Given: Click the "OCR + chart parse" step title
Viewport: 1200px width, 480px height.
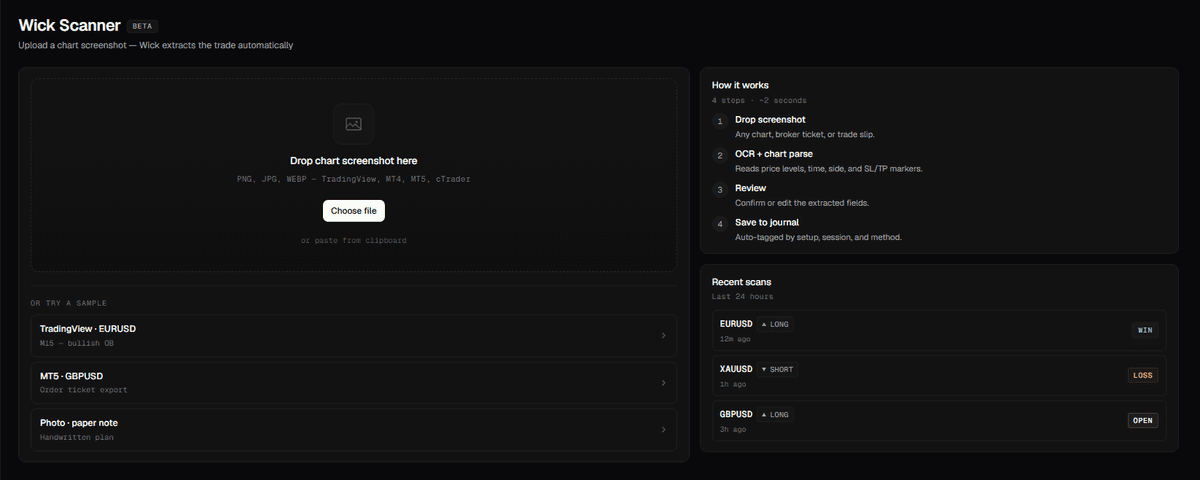Looking at the screenshot, I should [x=774, y=154].
